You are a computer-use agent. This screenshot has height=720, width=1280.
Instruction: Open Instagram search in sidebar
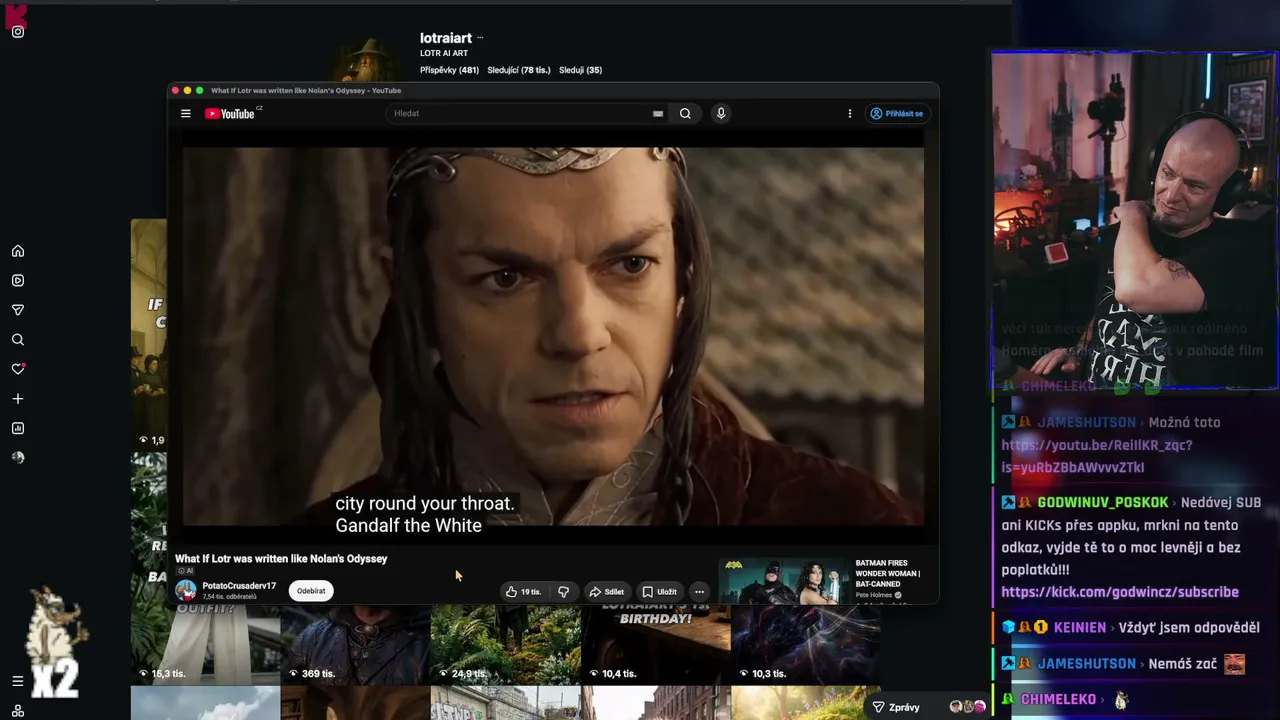(18, 340)
